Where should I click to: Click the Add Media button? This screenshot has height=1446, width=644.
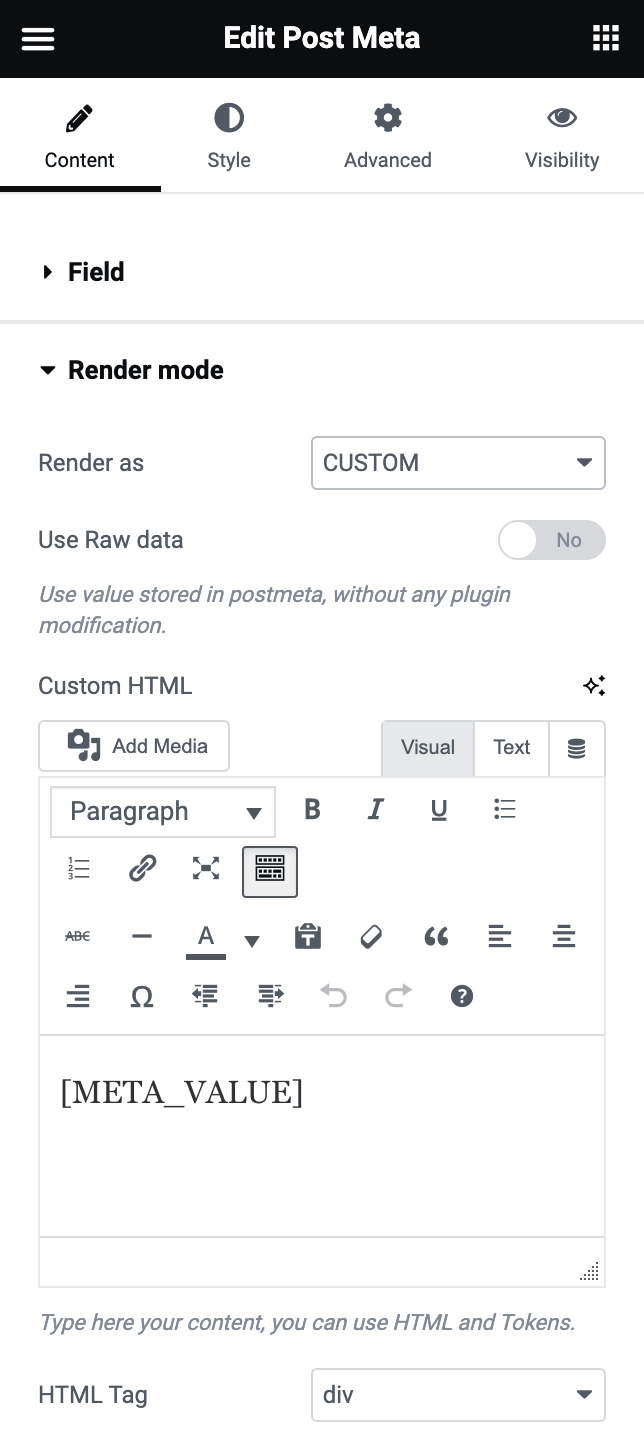[134, 746]
